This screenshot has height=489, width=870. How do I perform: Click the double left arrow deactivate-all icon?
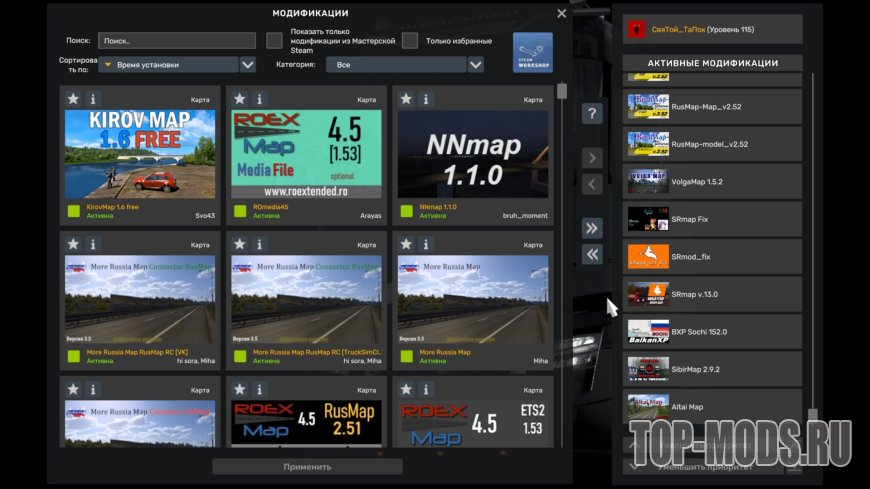(592, 254)
